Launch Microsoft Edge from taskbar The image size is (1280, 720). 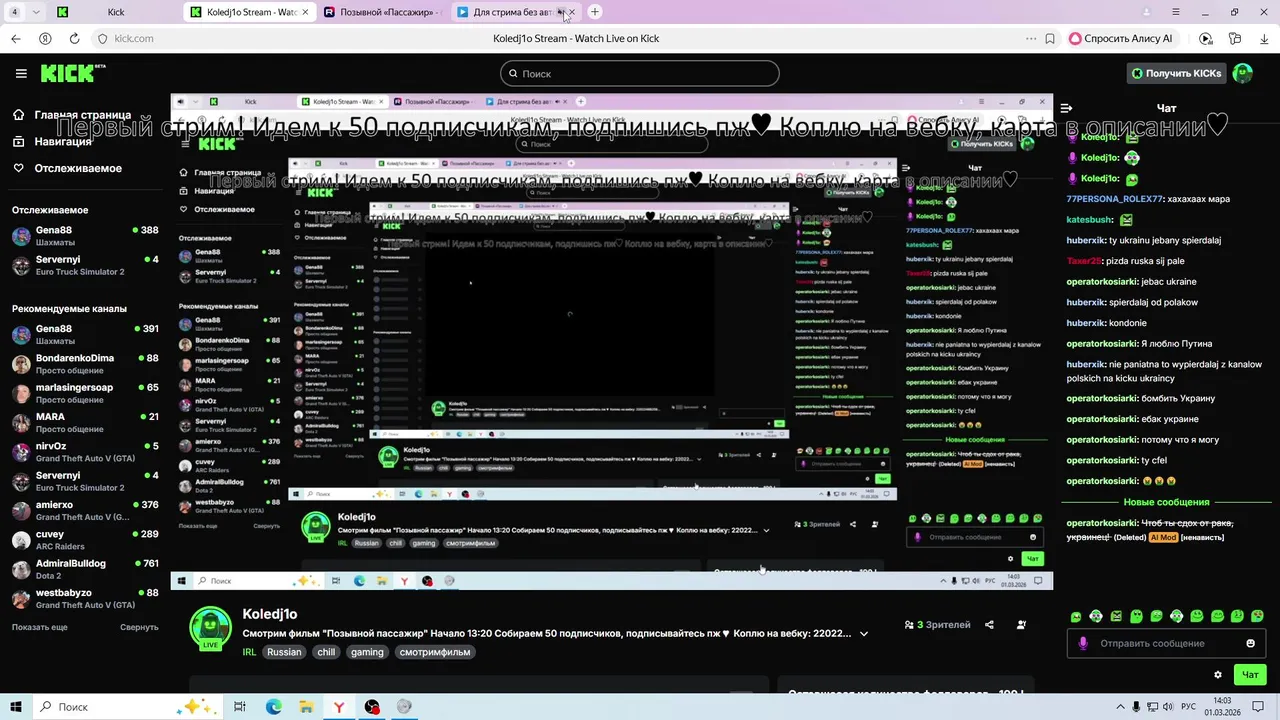(x=273, y=707)
